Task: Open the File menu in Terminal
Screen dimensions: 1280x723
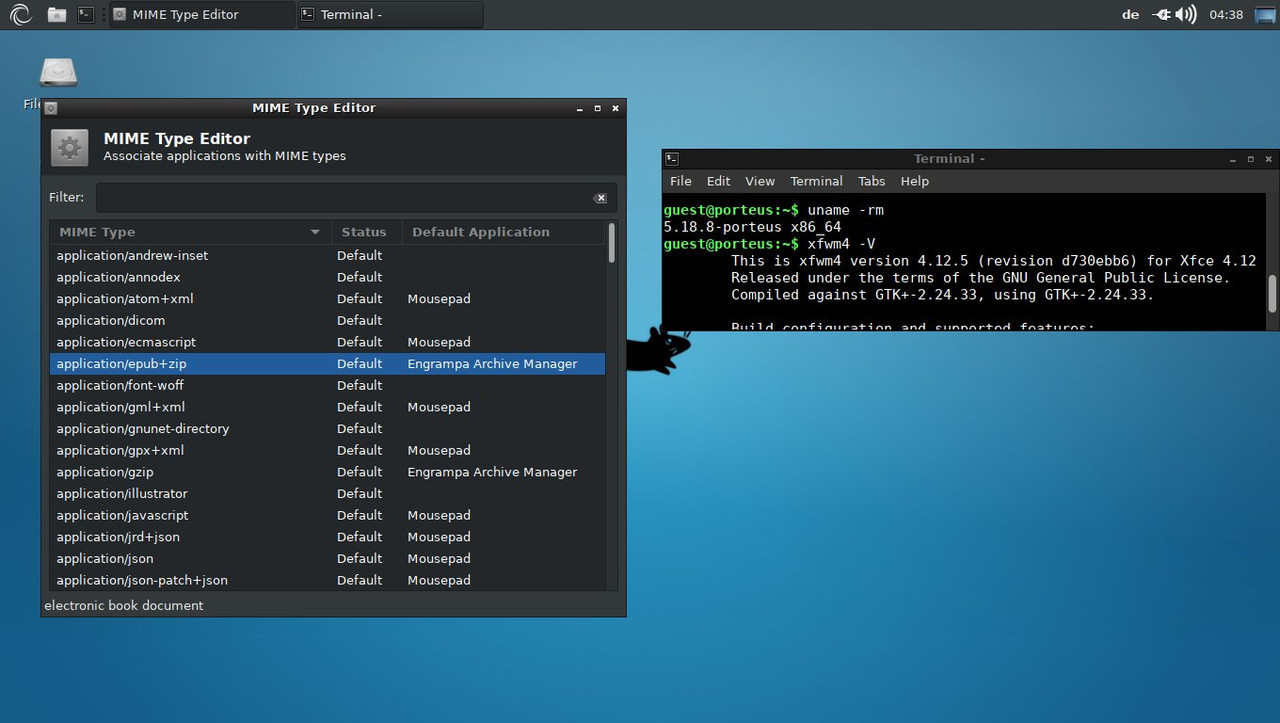Action: [x=681, y=181]
